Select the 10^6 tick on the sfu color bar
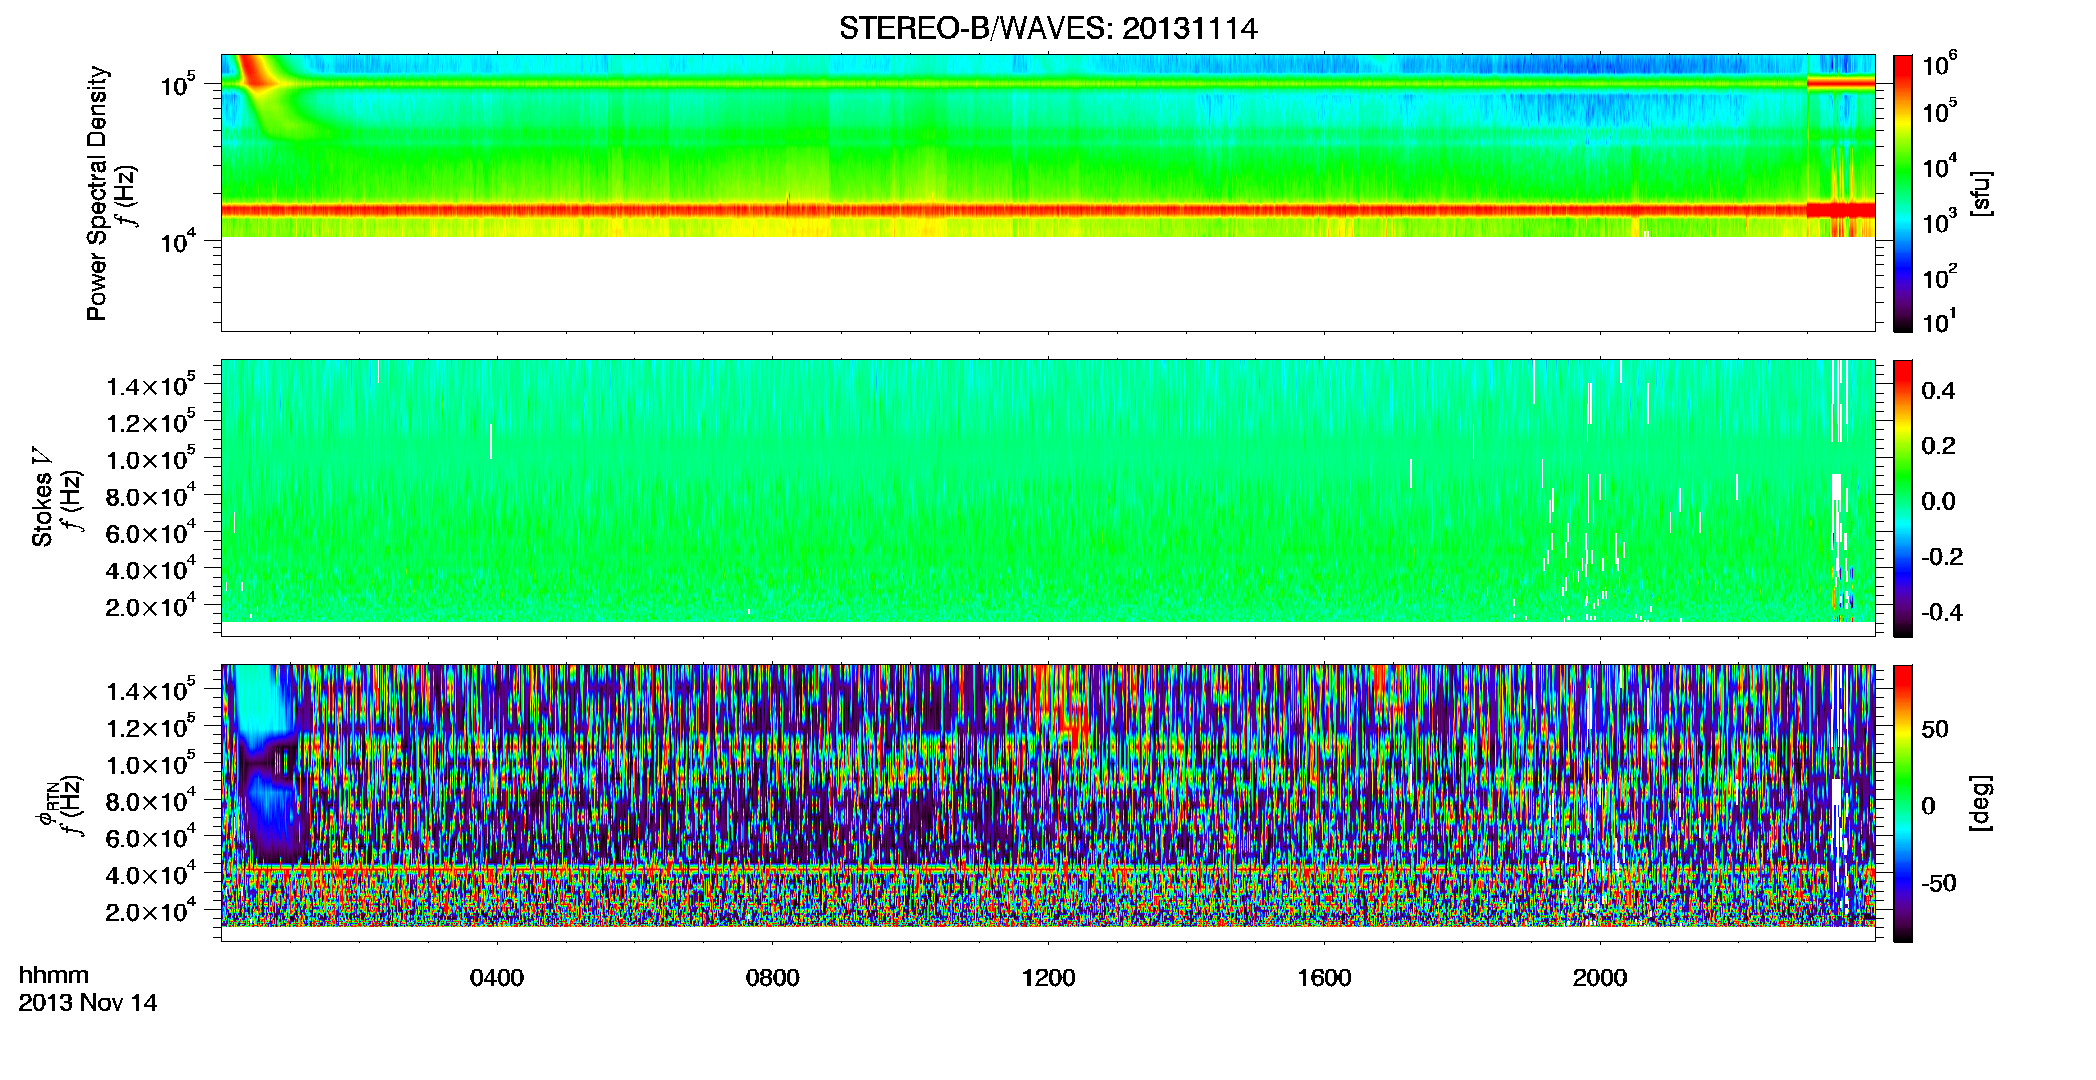The image size is (2096, 1080). (x=1939, y=65)
